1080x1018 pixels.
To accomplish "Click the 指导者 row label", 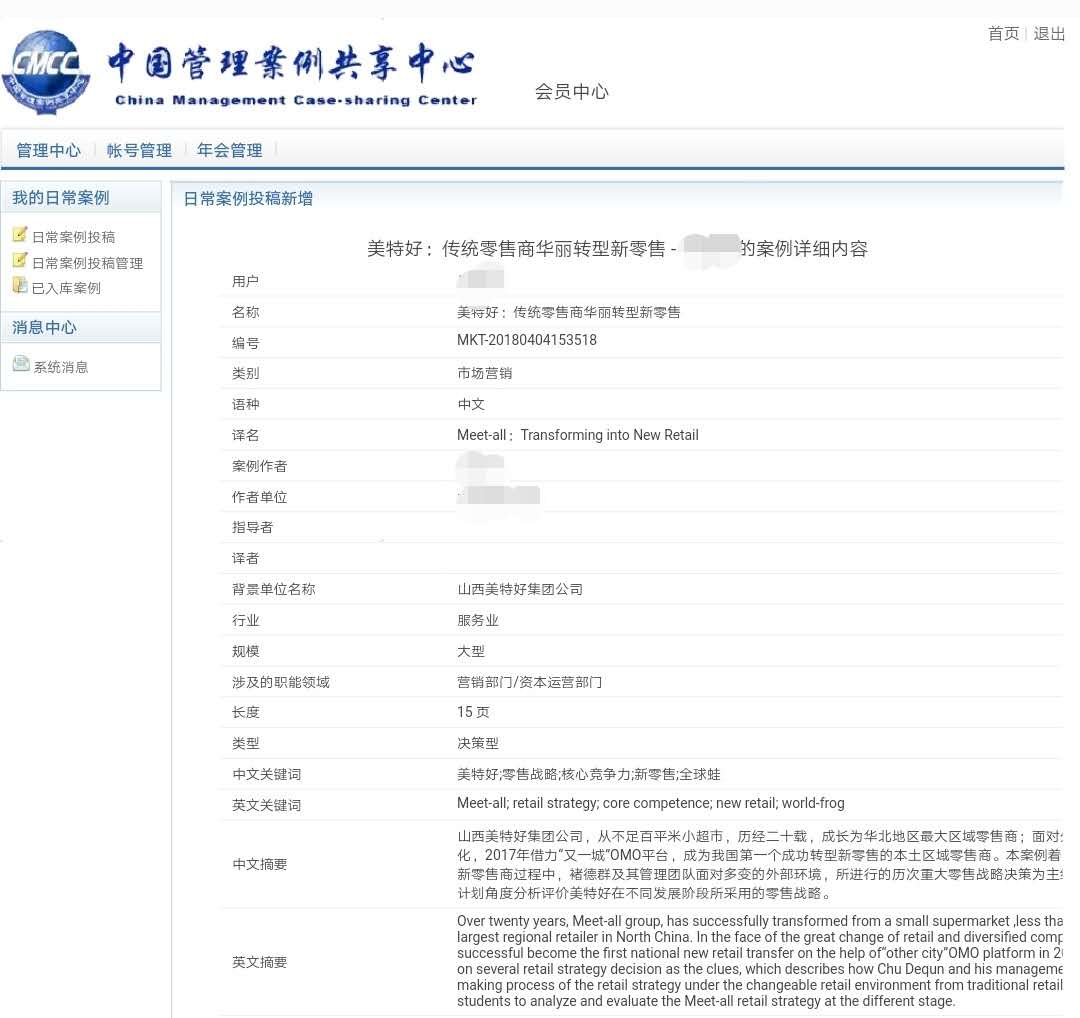I will coord(253,528).
